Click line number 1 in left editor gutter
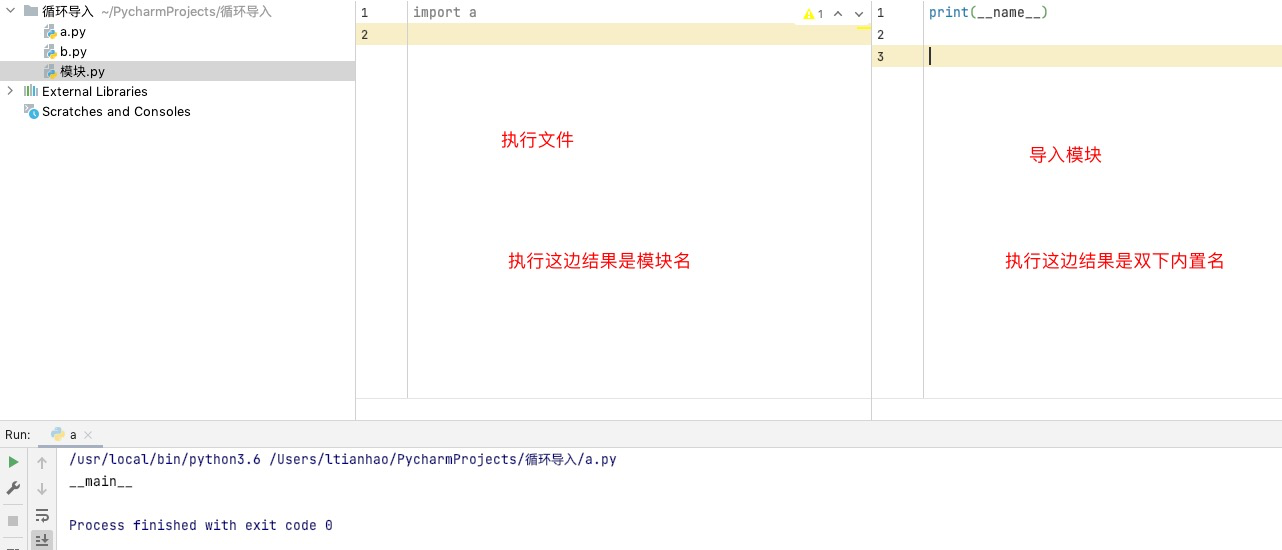 coord(364,13)
